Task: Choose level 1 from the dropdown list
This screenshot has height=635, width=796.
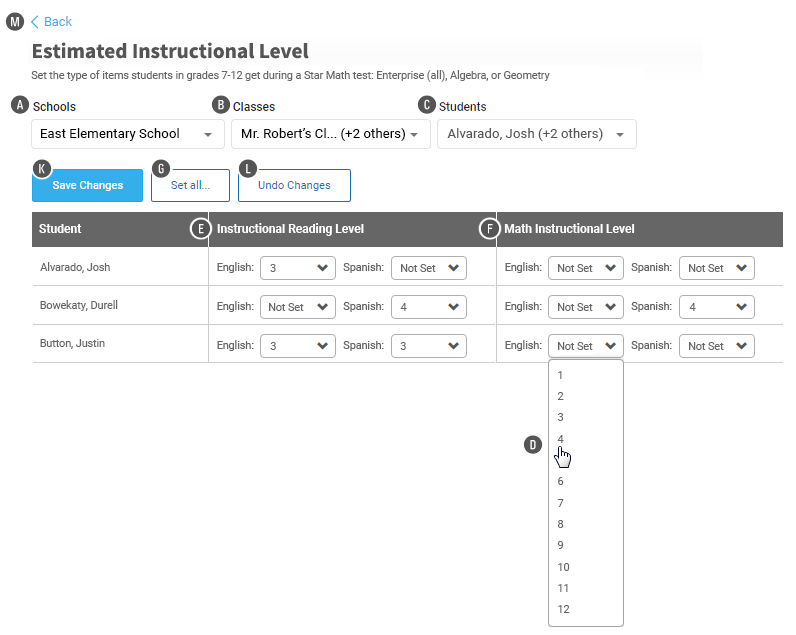Action: 561,375
